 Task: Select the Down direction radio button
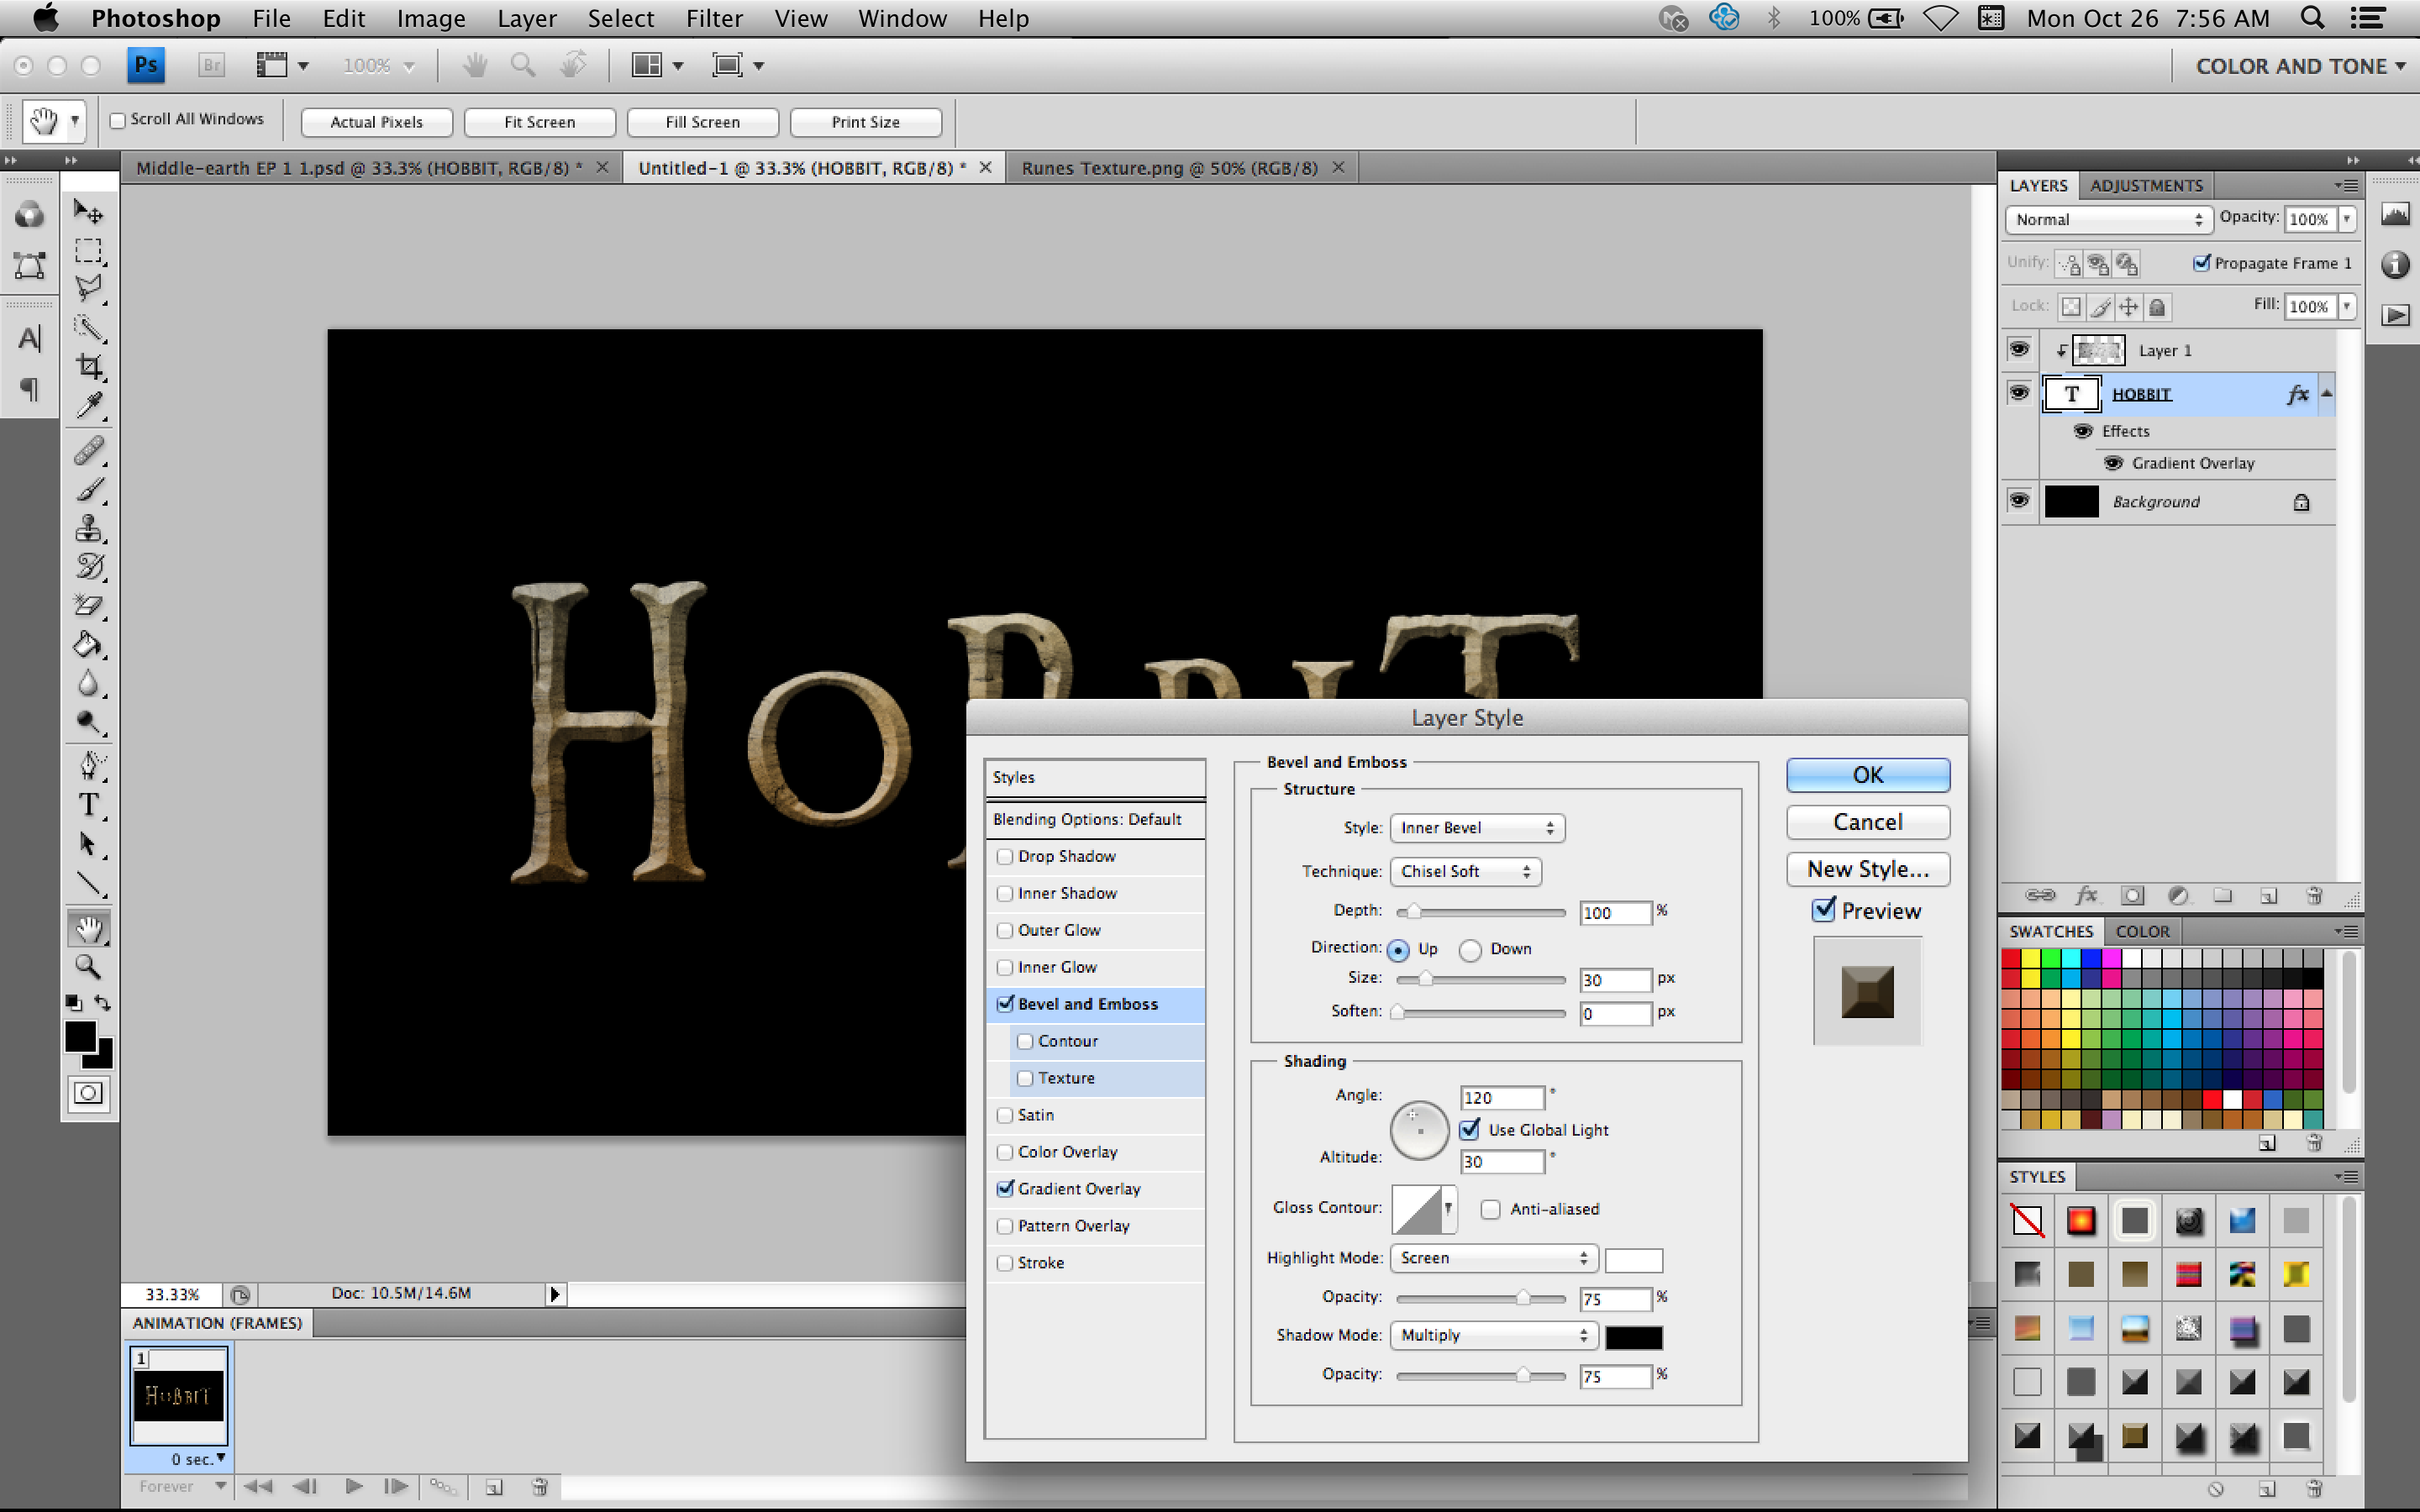(1470, 950)
